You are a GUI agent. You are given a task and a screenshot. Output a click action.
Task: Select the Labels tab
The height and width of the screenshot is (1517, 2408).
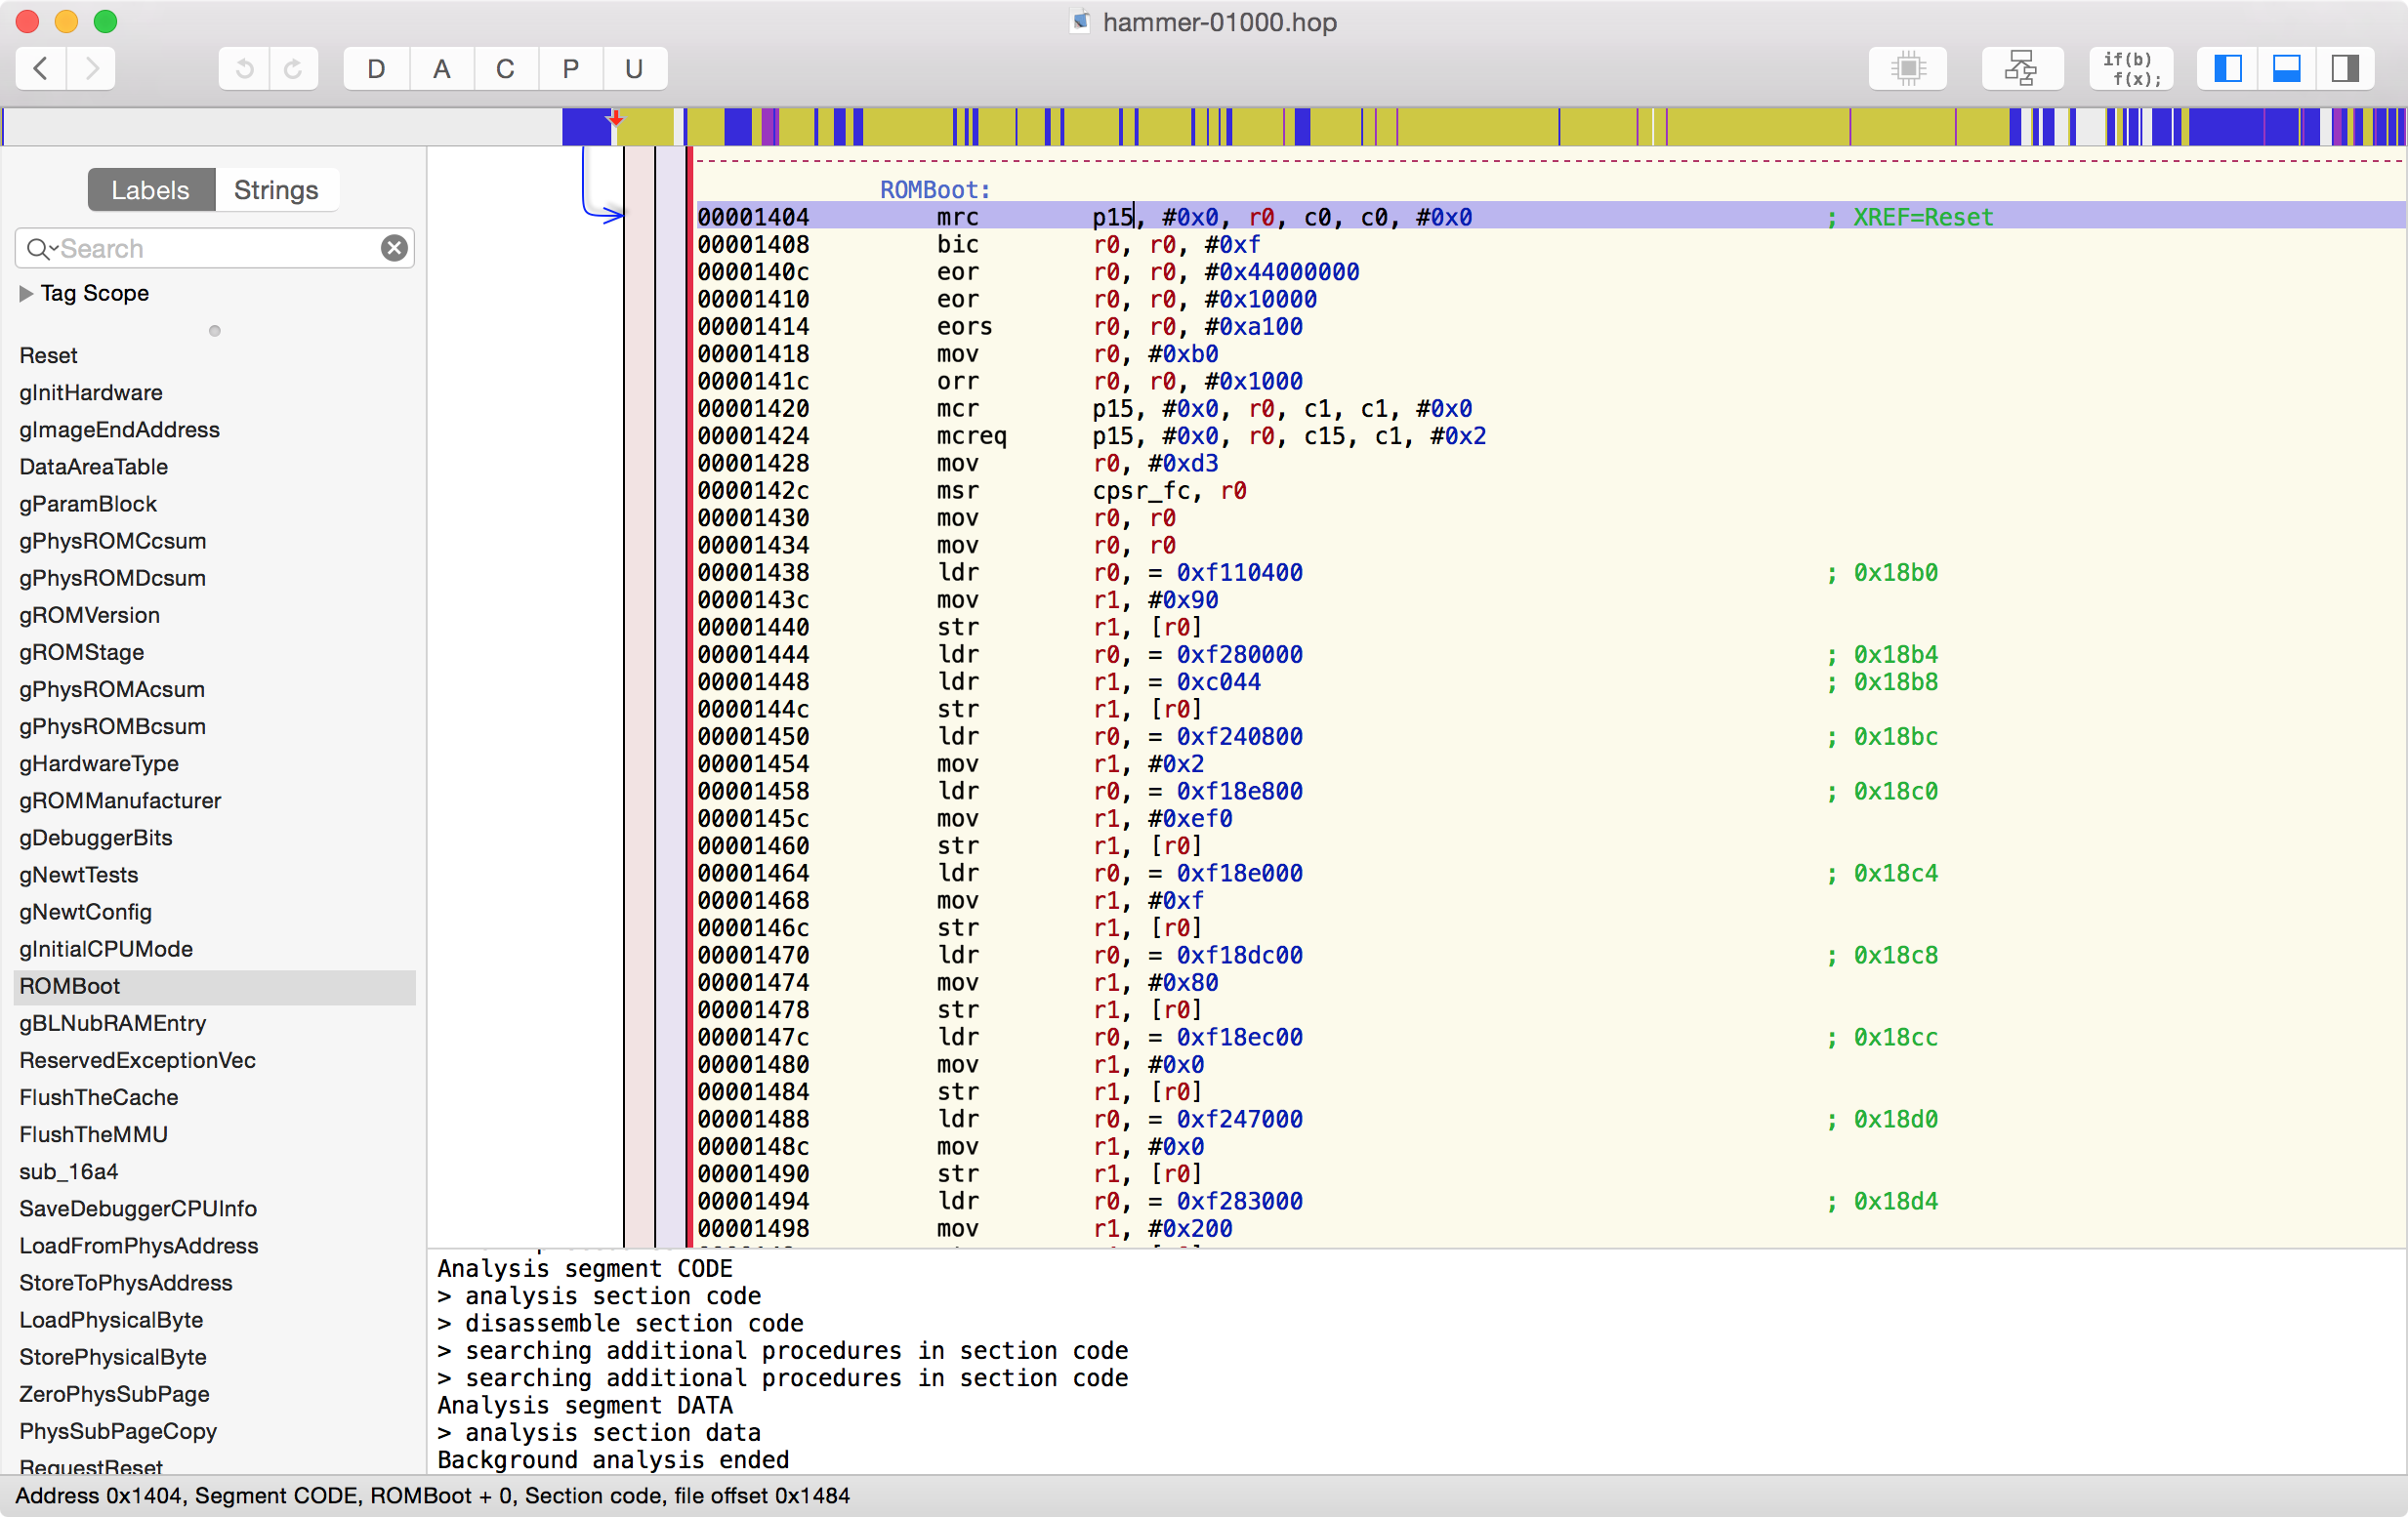[x=150, y=190]
